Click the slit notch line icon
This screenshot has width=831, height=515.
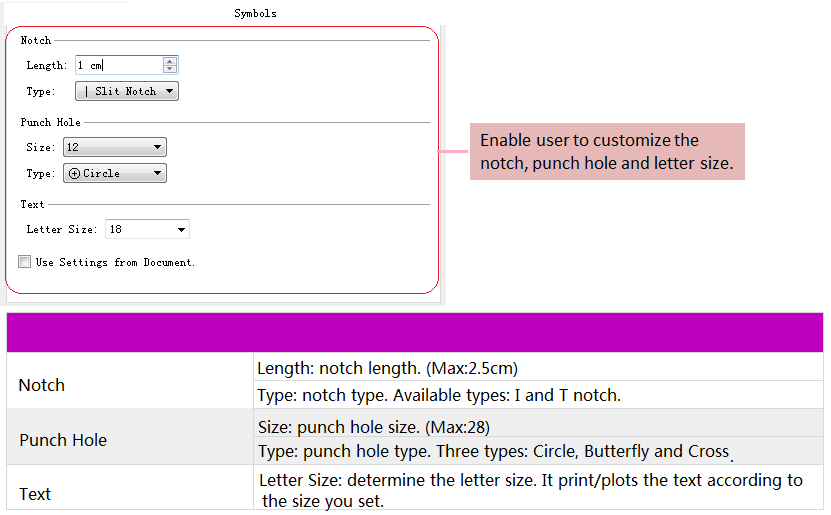pos(87,91)
